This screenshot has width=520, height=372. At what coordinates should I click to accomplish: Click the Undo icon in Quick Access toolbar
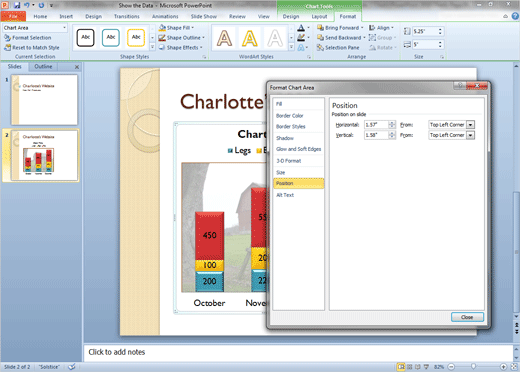27,5
